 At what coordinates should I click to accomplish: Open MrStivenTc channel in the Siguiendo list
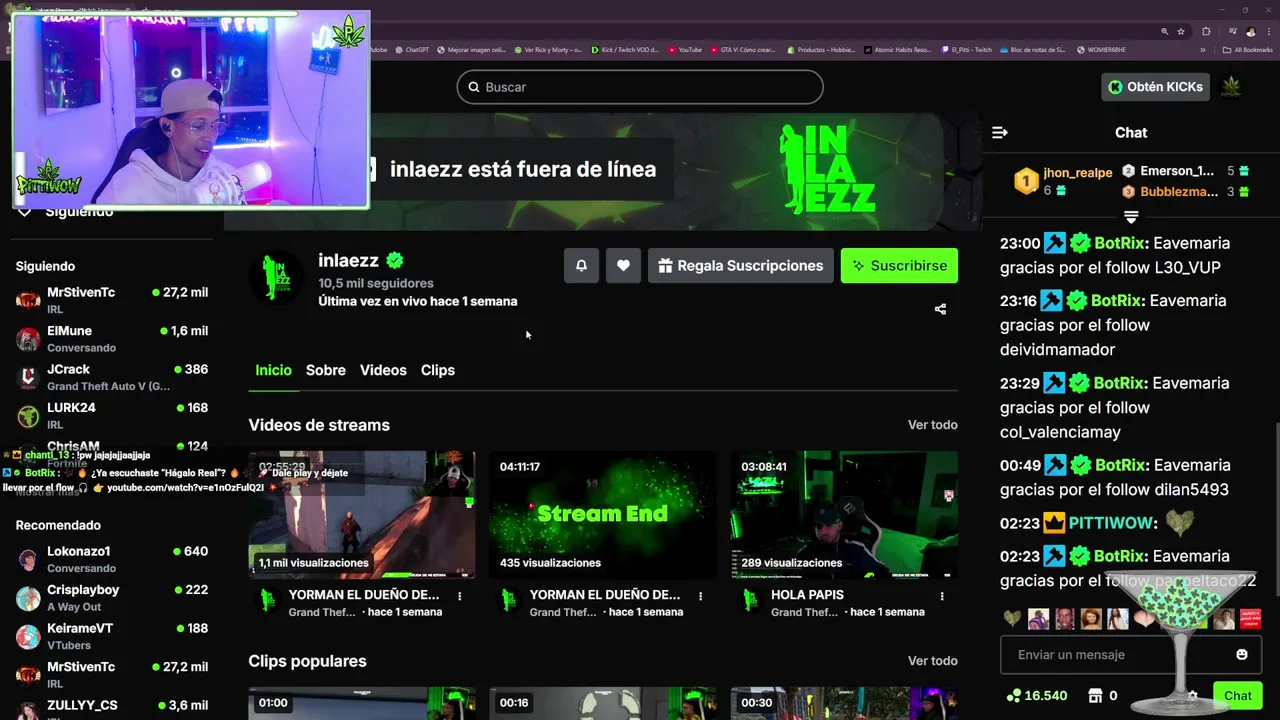point(111,301)
